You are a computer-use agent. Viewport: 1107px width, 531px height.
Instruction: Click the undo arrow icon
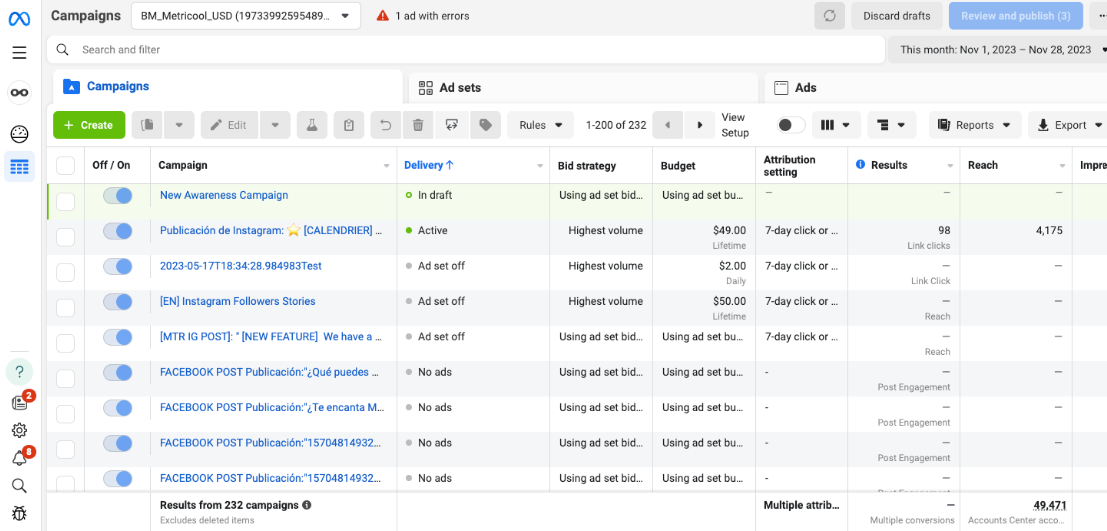pos(384,125)
